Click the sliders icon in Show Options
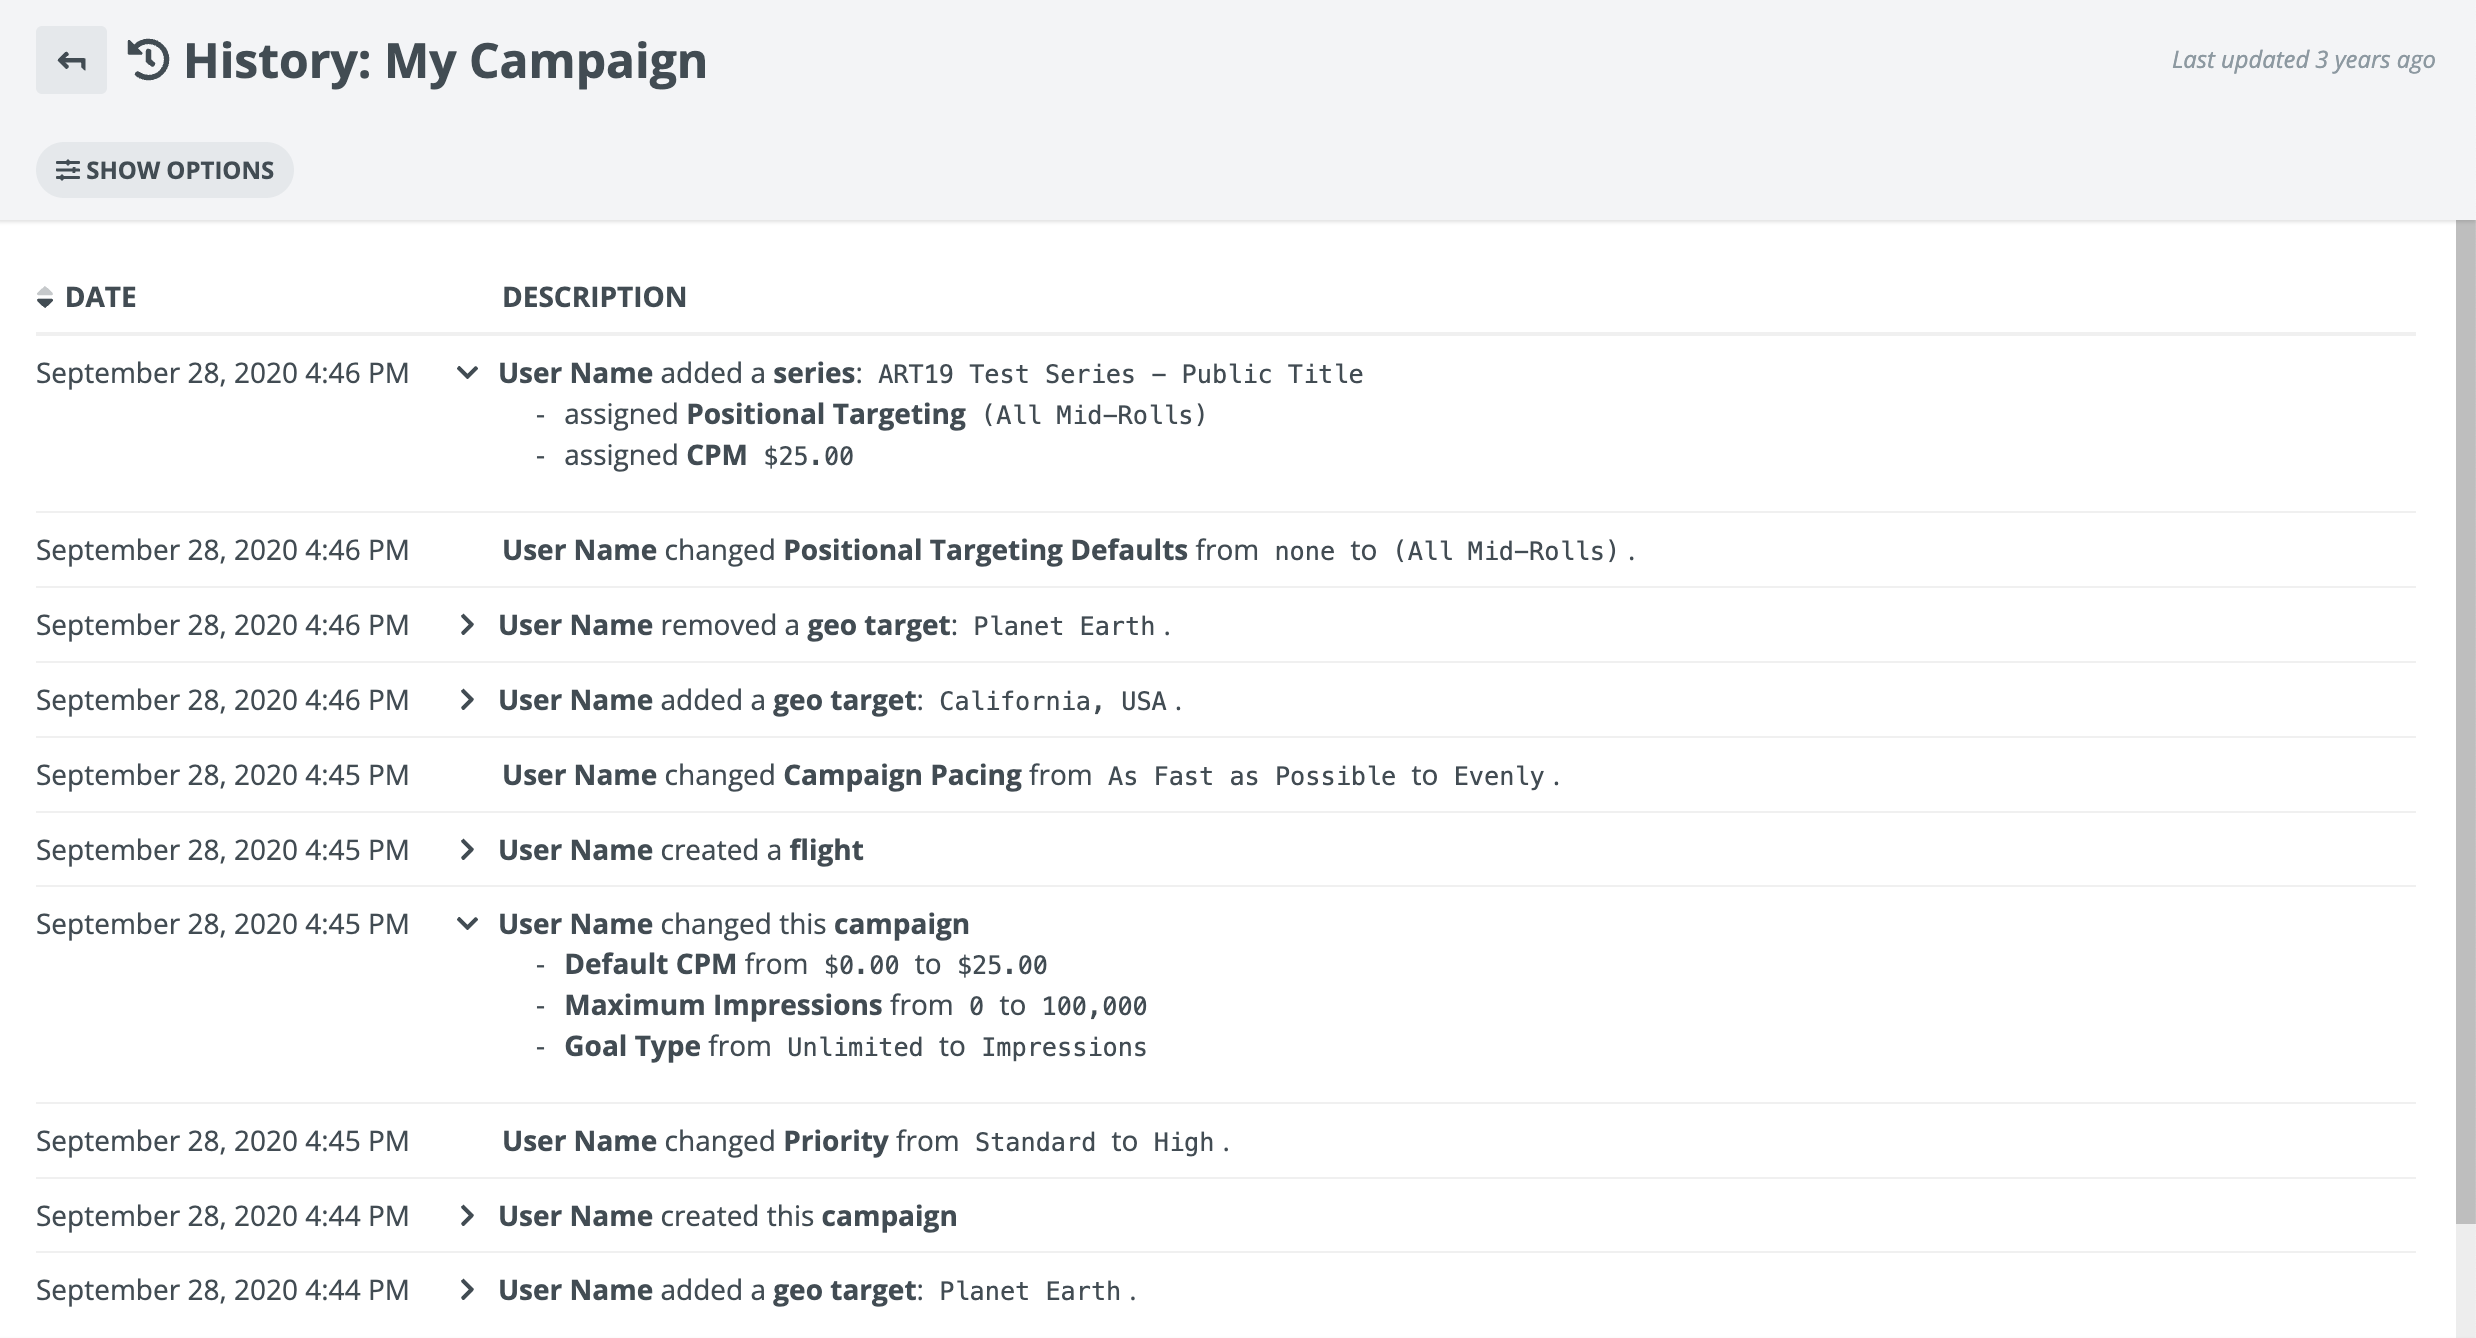 [x=67, y=170]
